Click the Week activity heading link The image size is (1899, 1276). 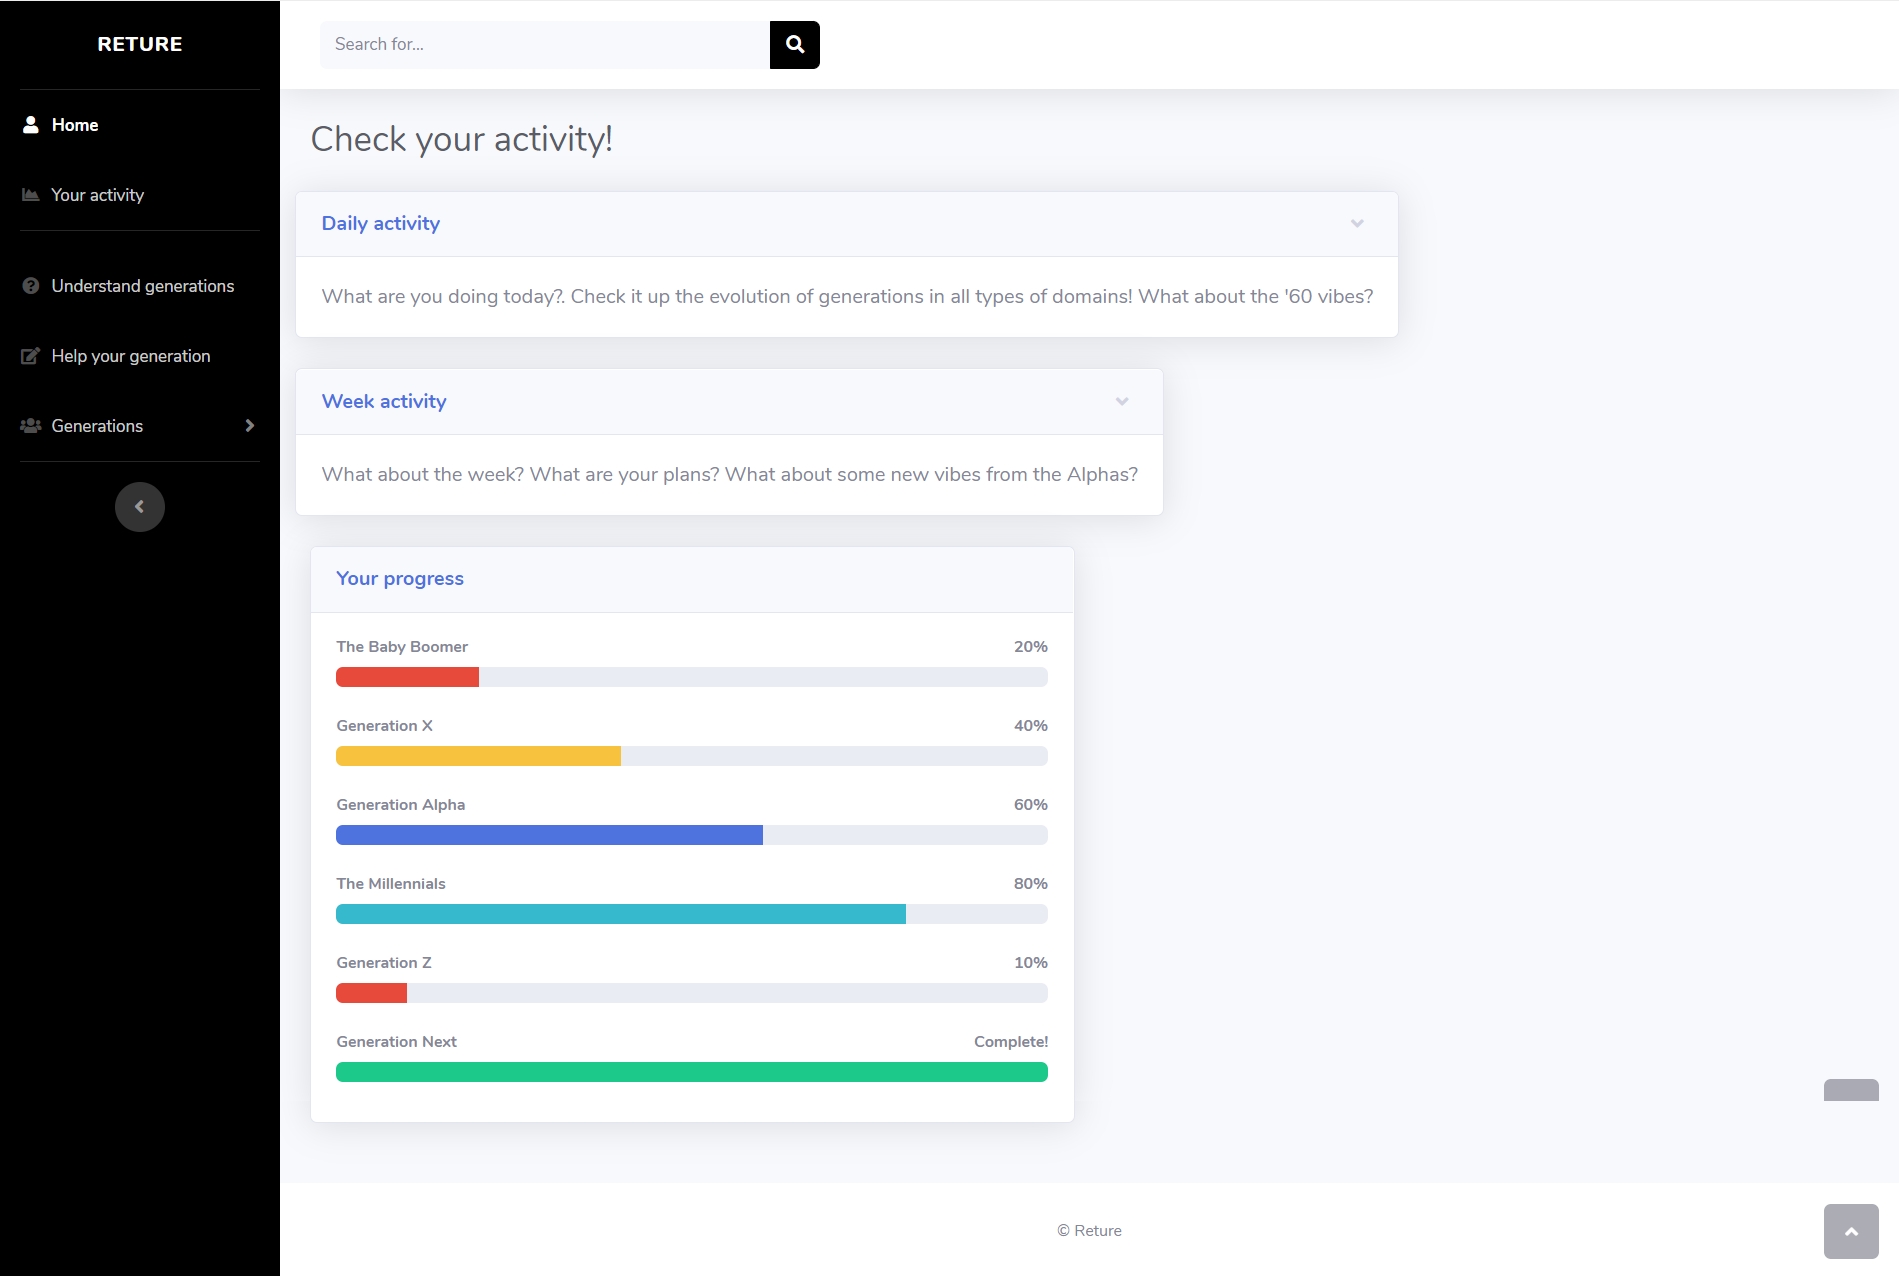[384, 402]
